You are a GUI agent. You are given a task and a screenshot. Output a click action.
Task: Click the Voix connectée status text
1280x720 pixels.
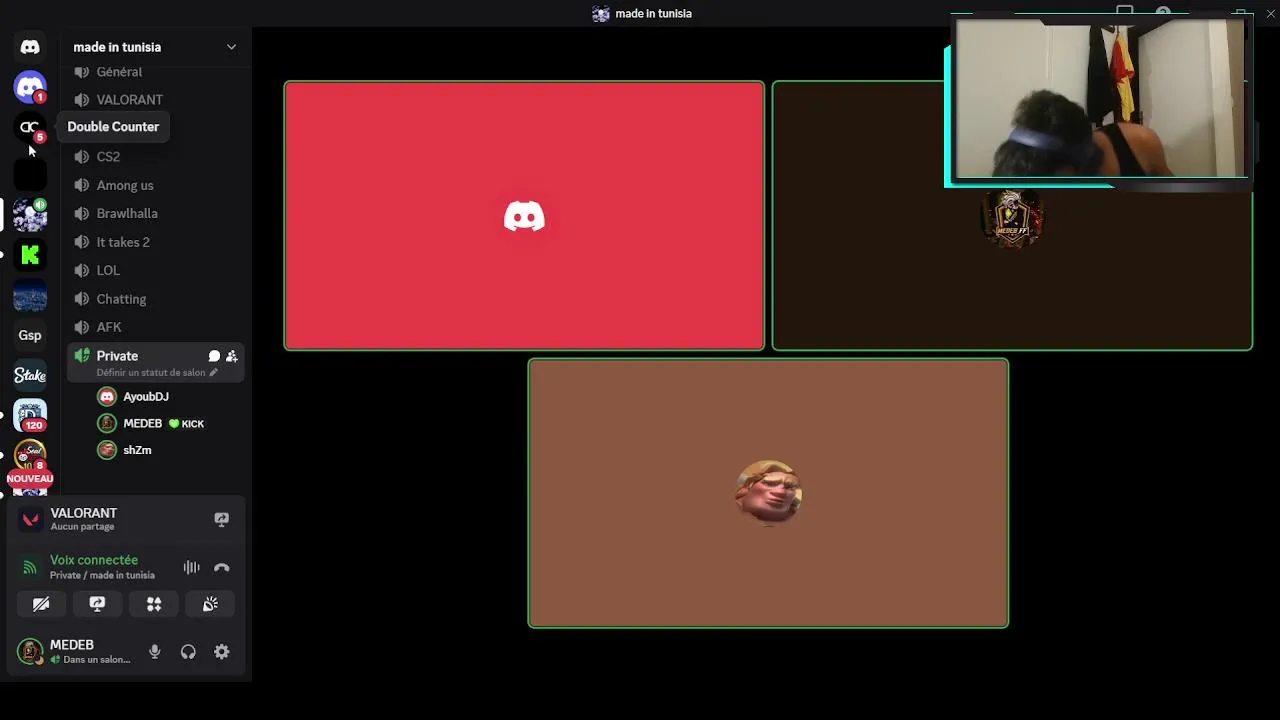click(94, 560)
